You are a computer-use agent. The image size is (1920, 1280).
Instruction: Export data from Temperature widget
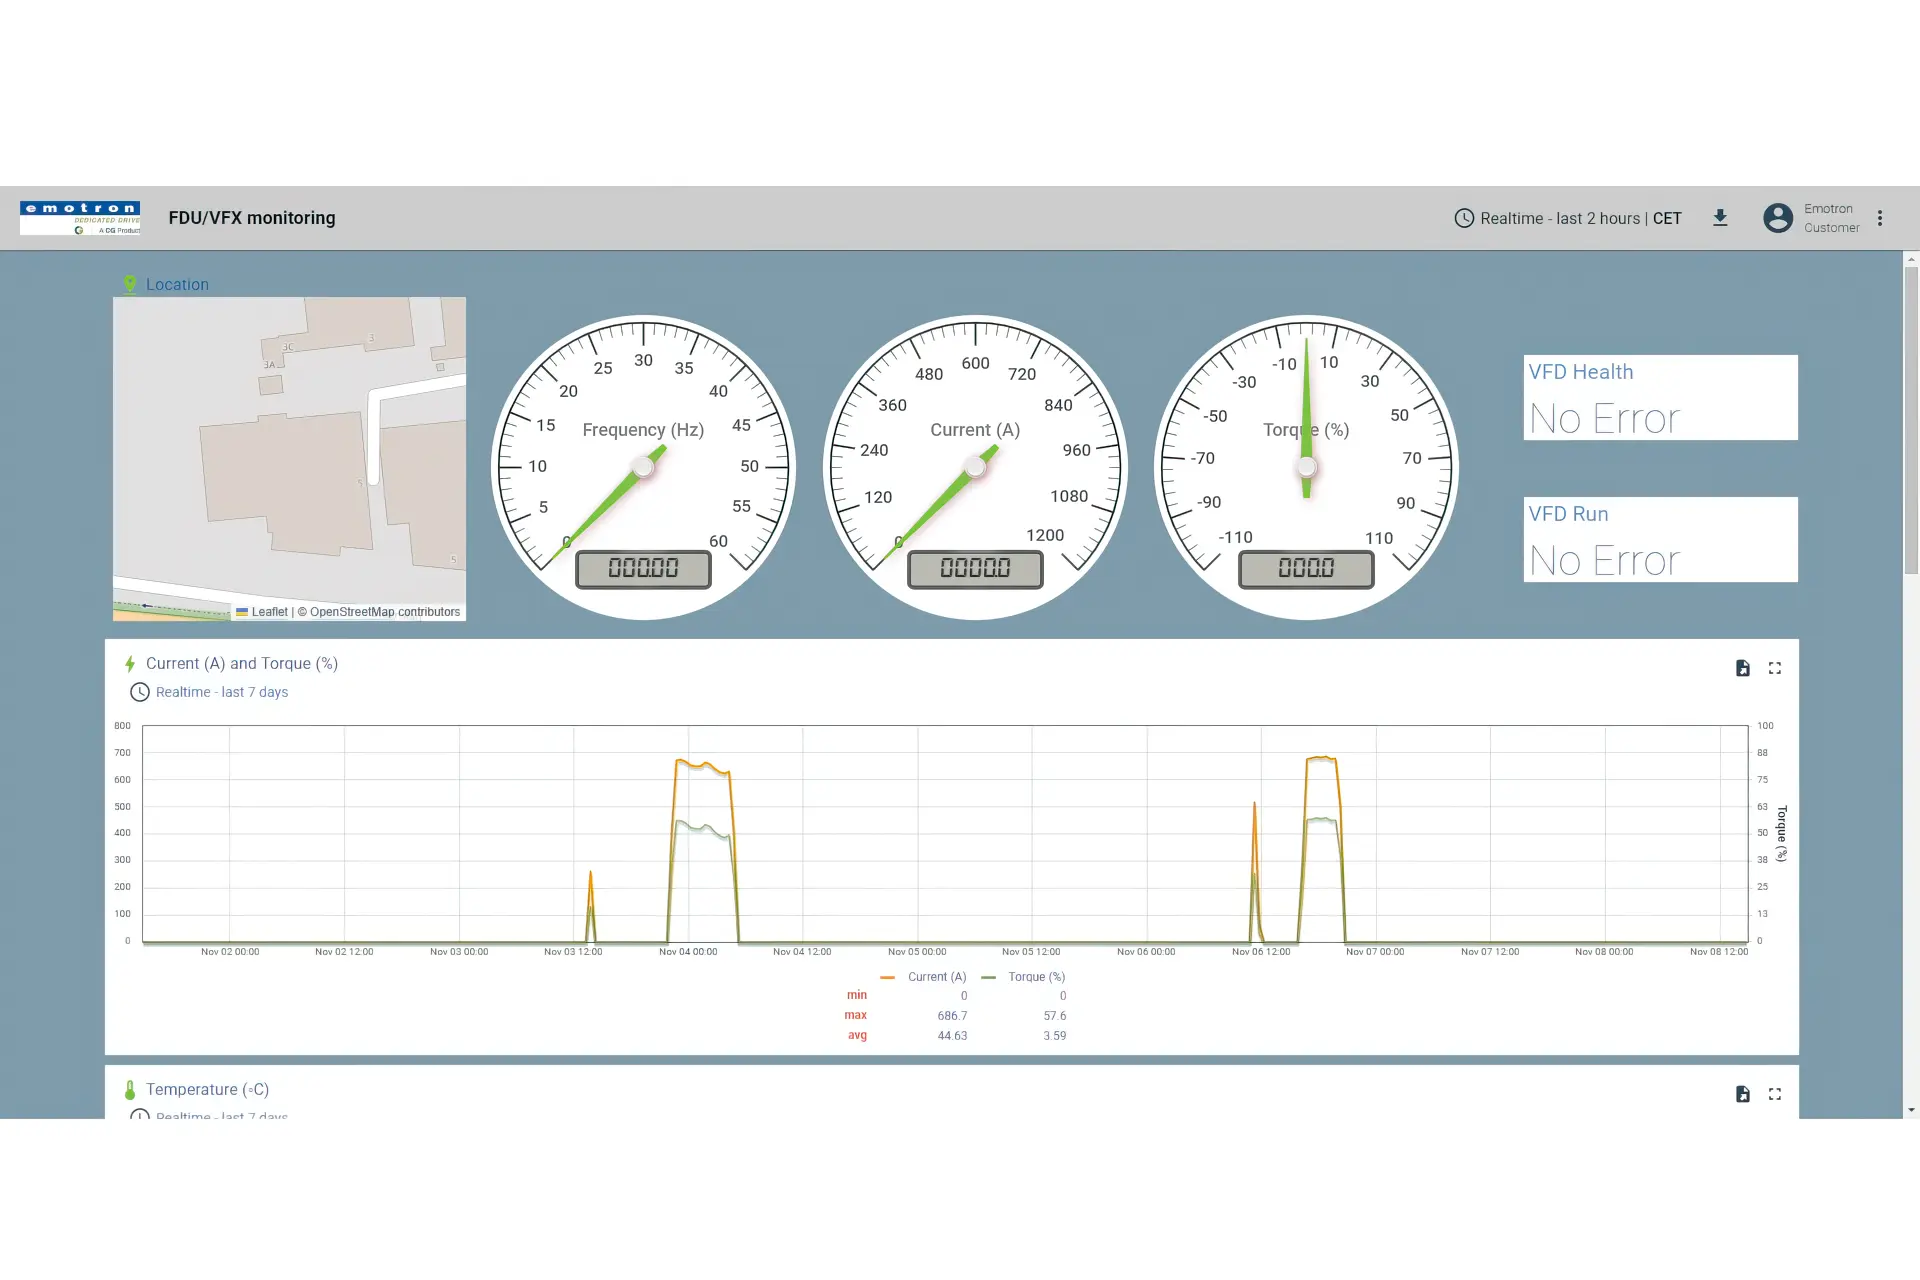point(1742,1094)
